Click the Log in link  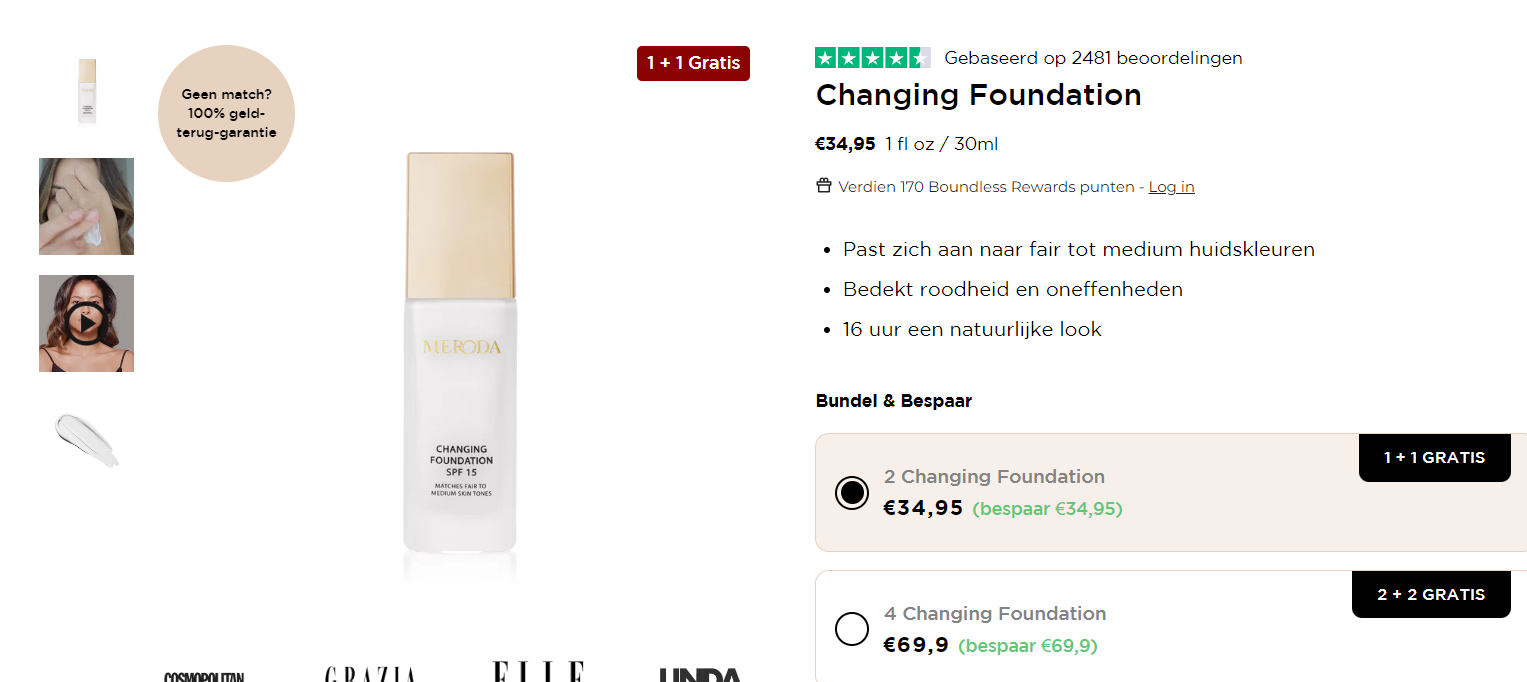tap(1171, 187)
